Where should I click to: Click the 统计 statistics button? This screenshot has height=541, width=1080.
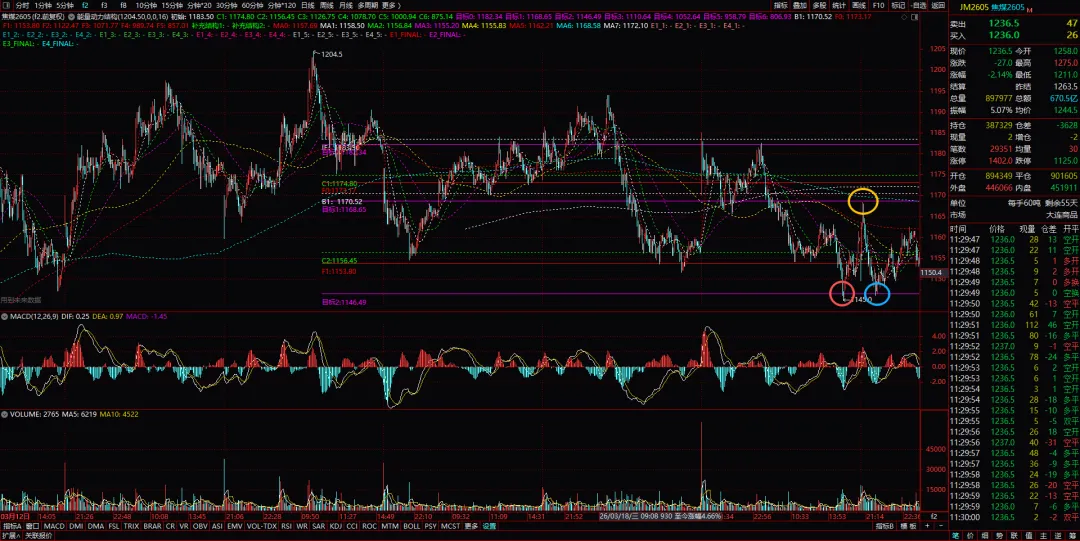[839, 5]
